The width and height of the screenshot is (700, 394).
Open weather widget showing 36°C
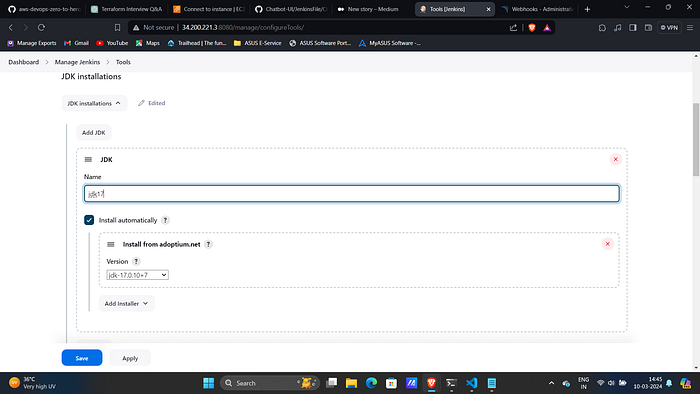32,383
